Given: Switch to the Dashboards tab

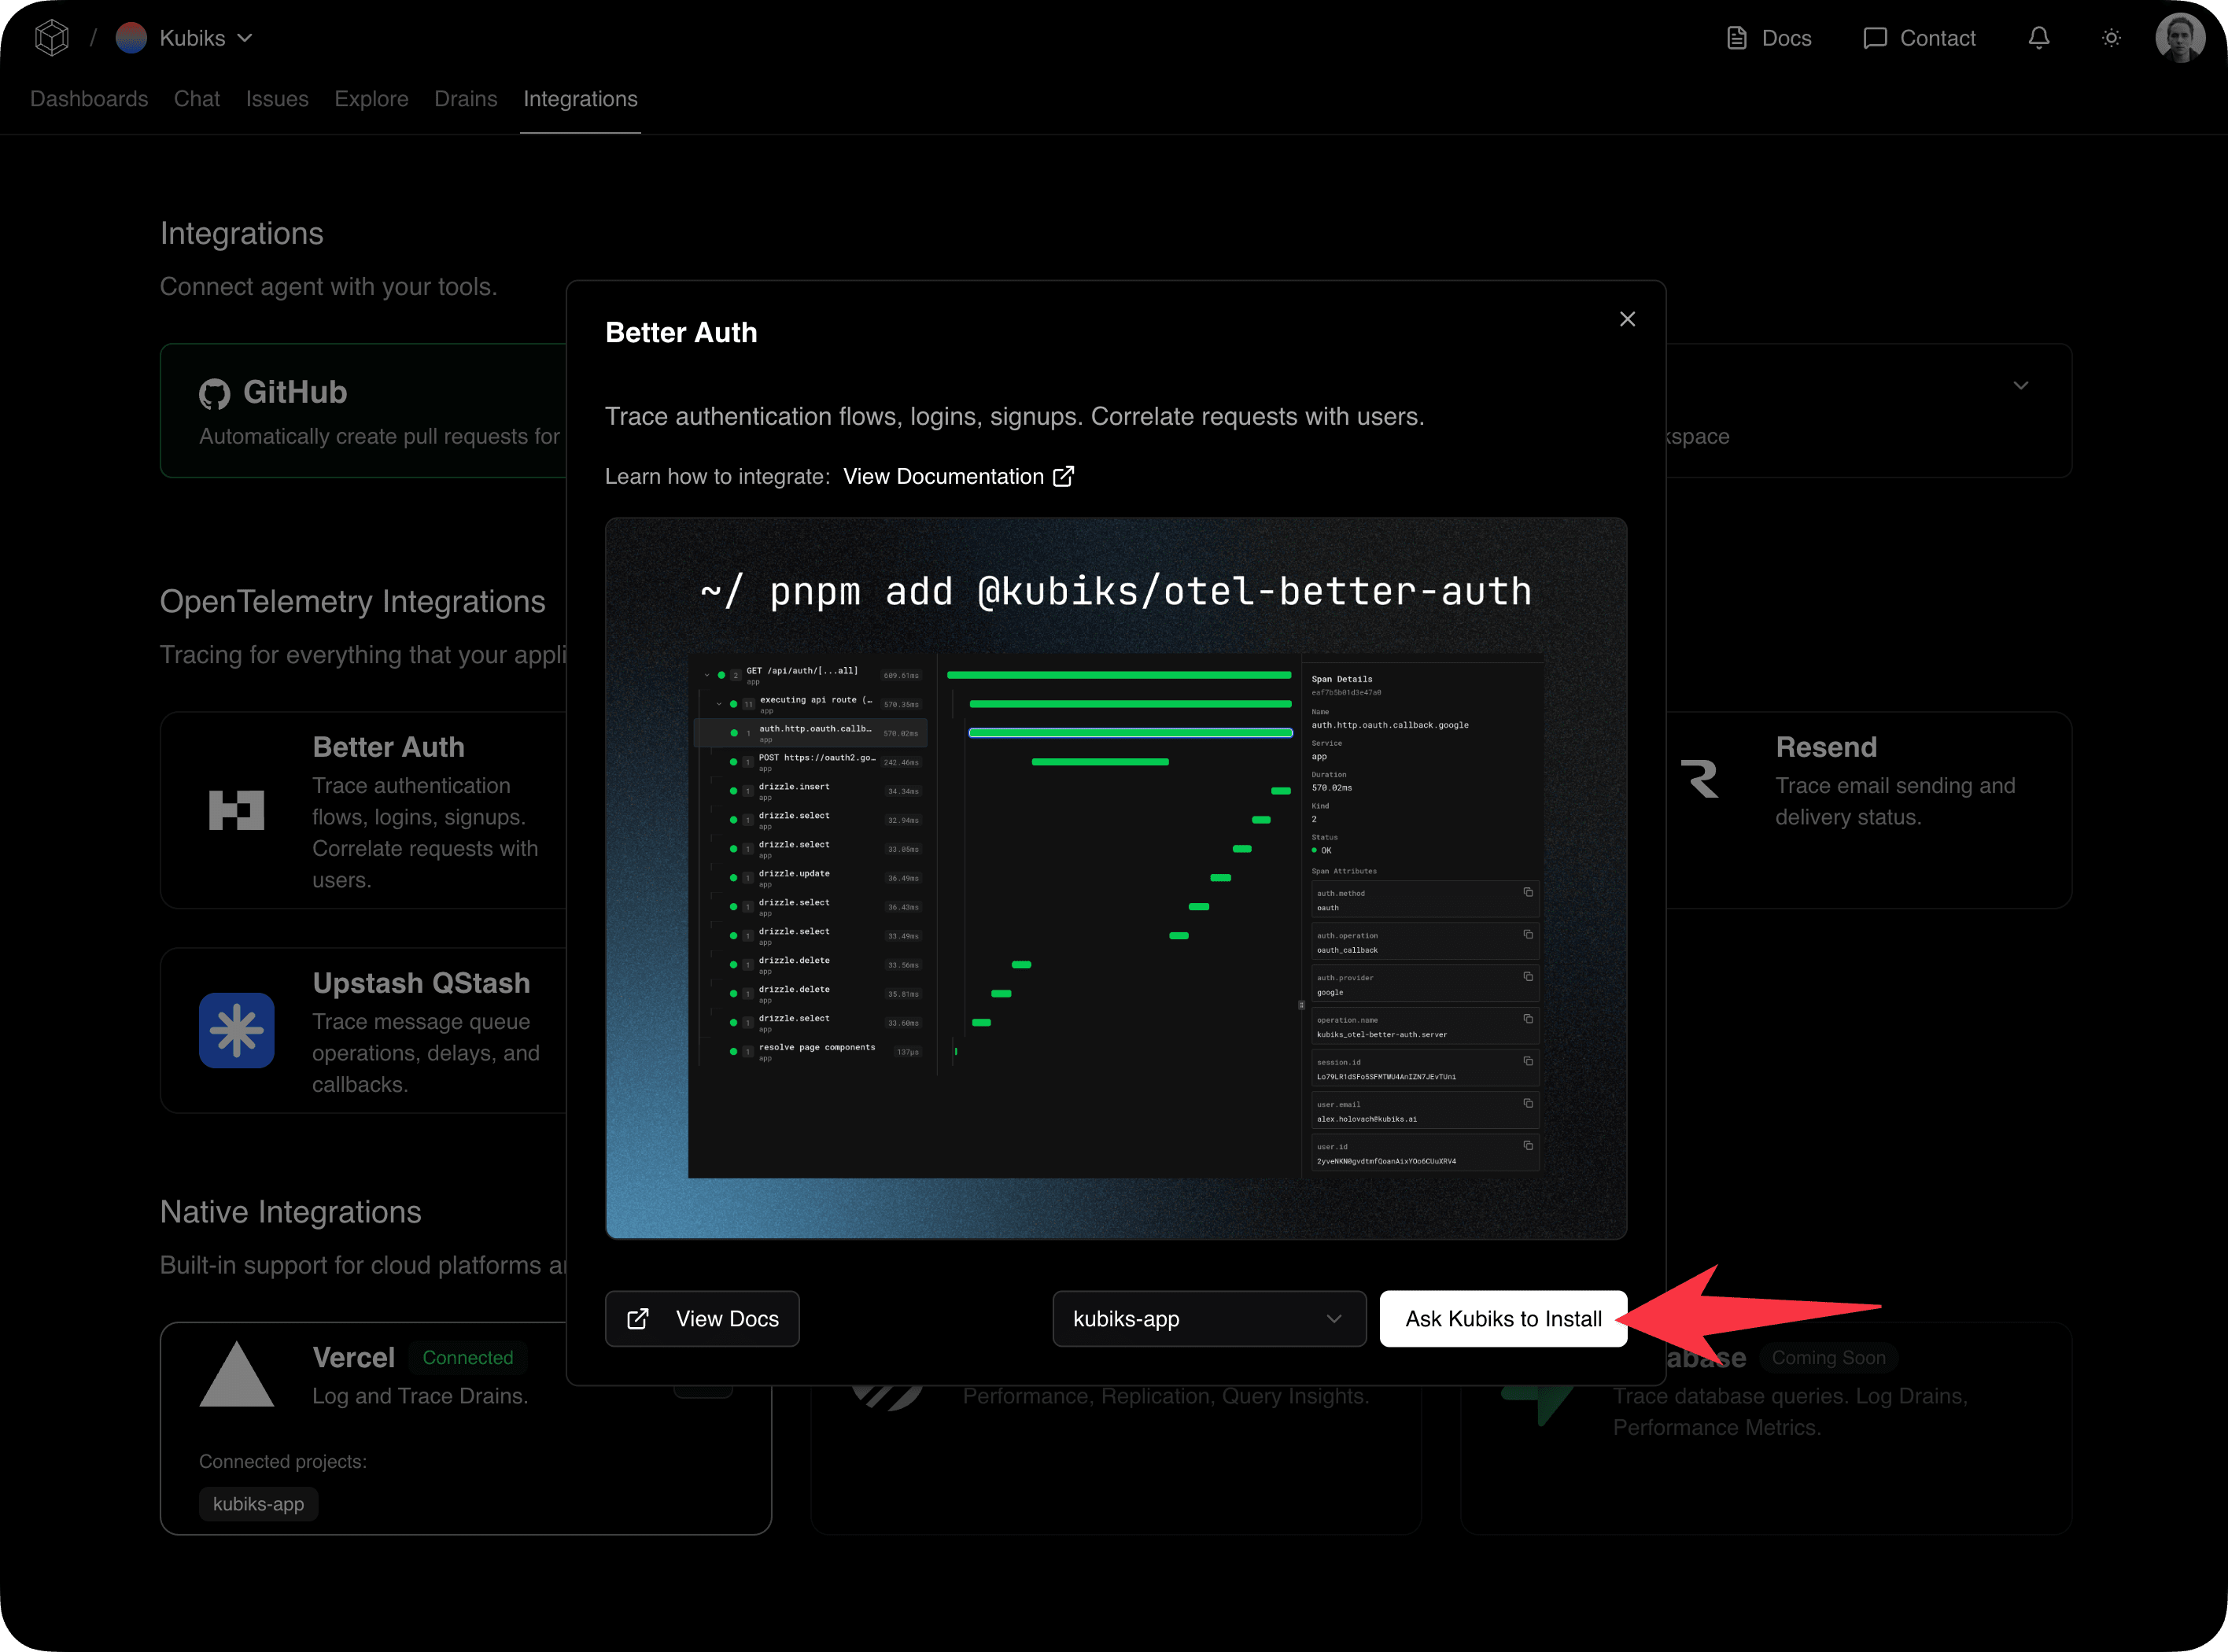Looking at the screenshot, I should [x=89, y=99].
